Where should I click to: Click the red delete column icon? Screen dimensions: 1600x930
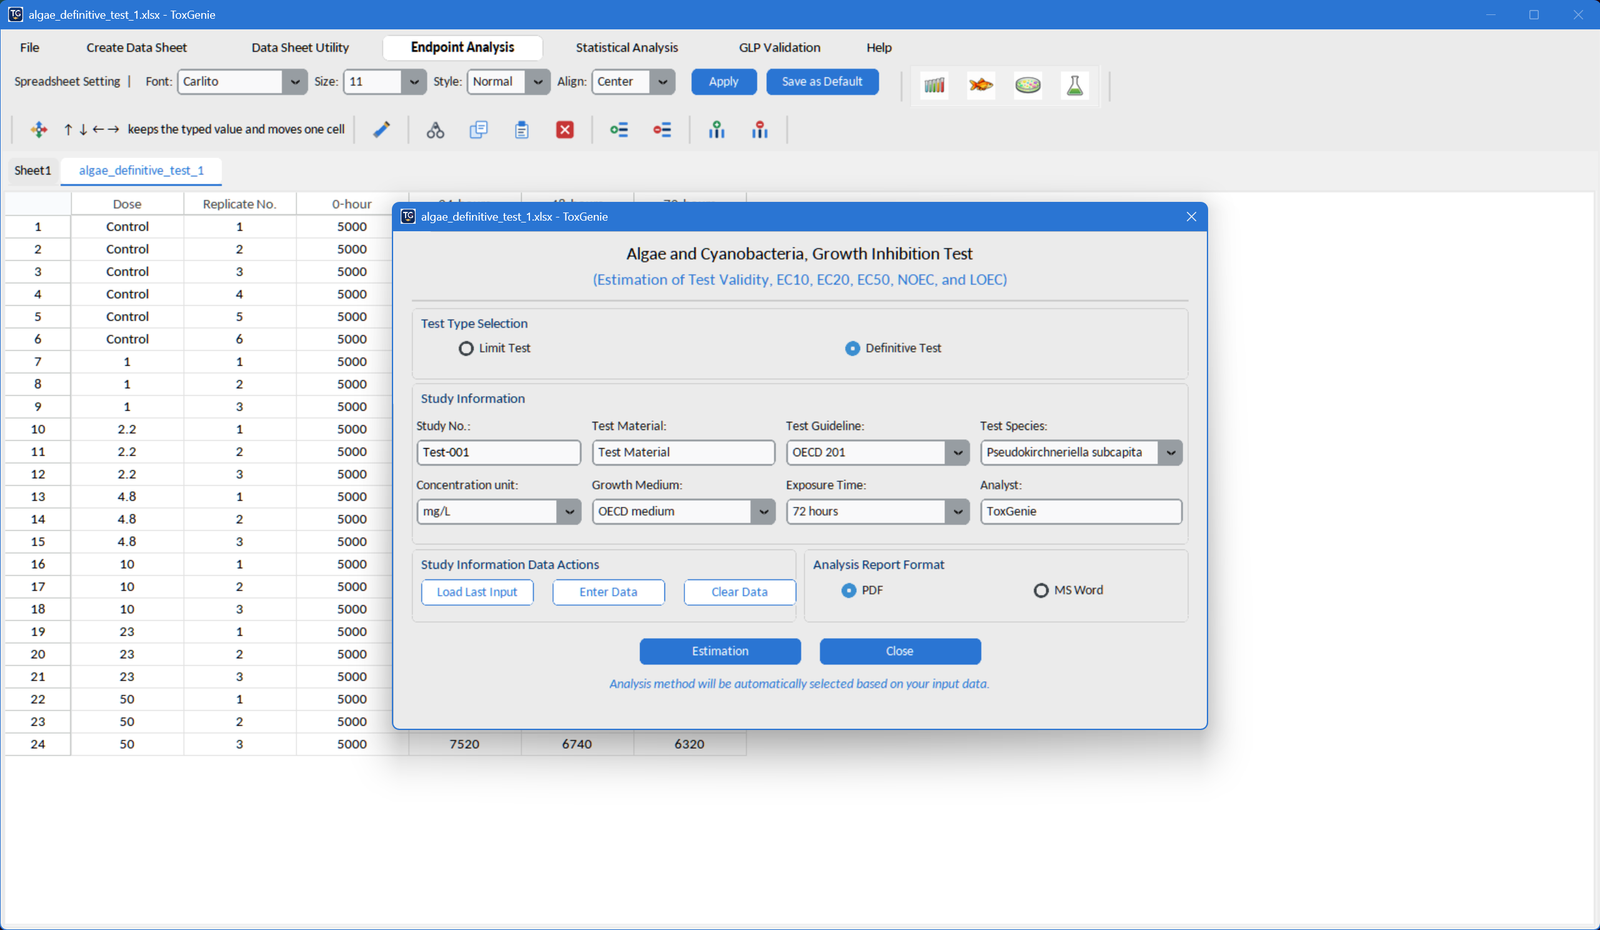760,130
